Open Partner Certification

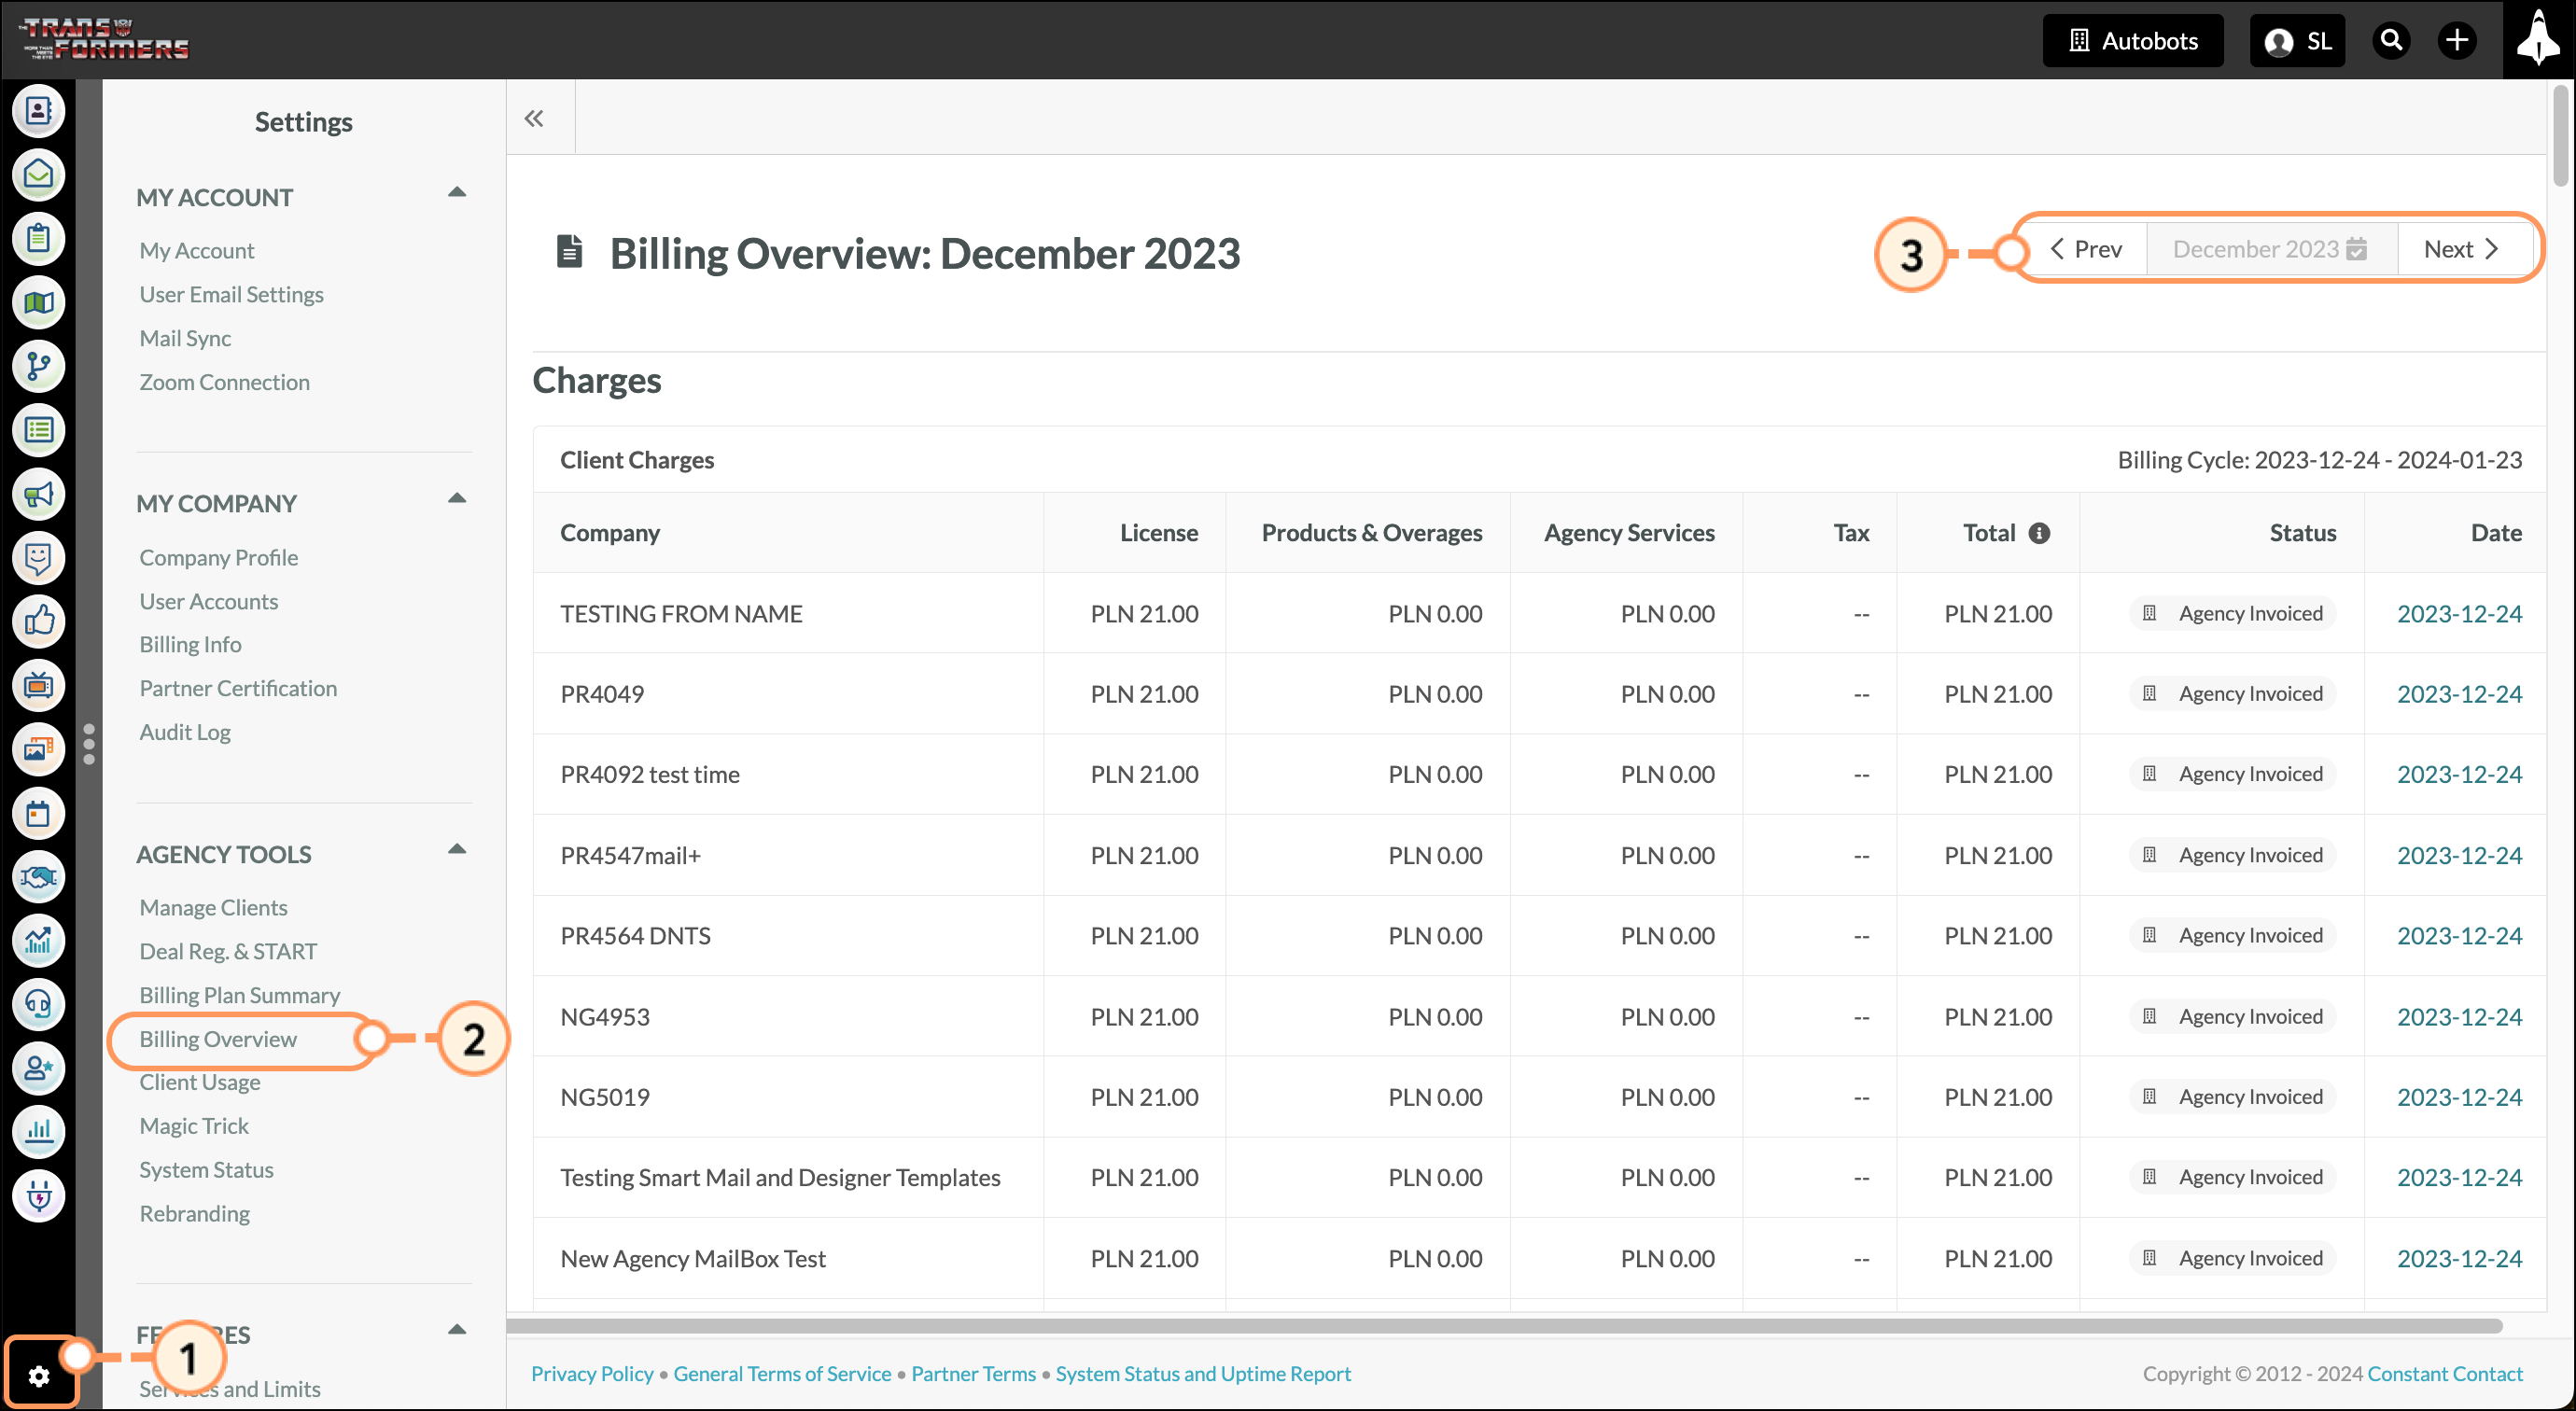click(238, 688)
